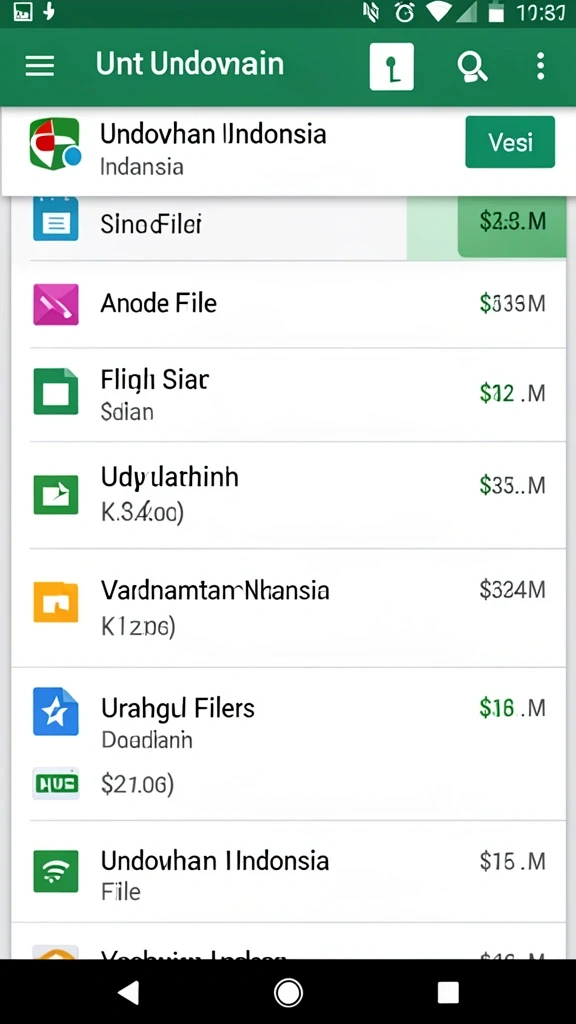This screenshot has width=576, height=1024.
Task: Open the Undovhan Indonsia app icon in banner
Action: tap(55, 144)
